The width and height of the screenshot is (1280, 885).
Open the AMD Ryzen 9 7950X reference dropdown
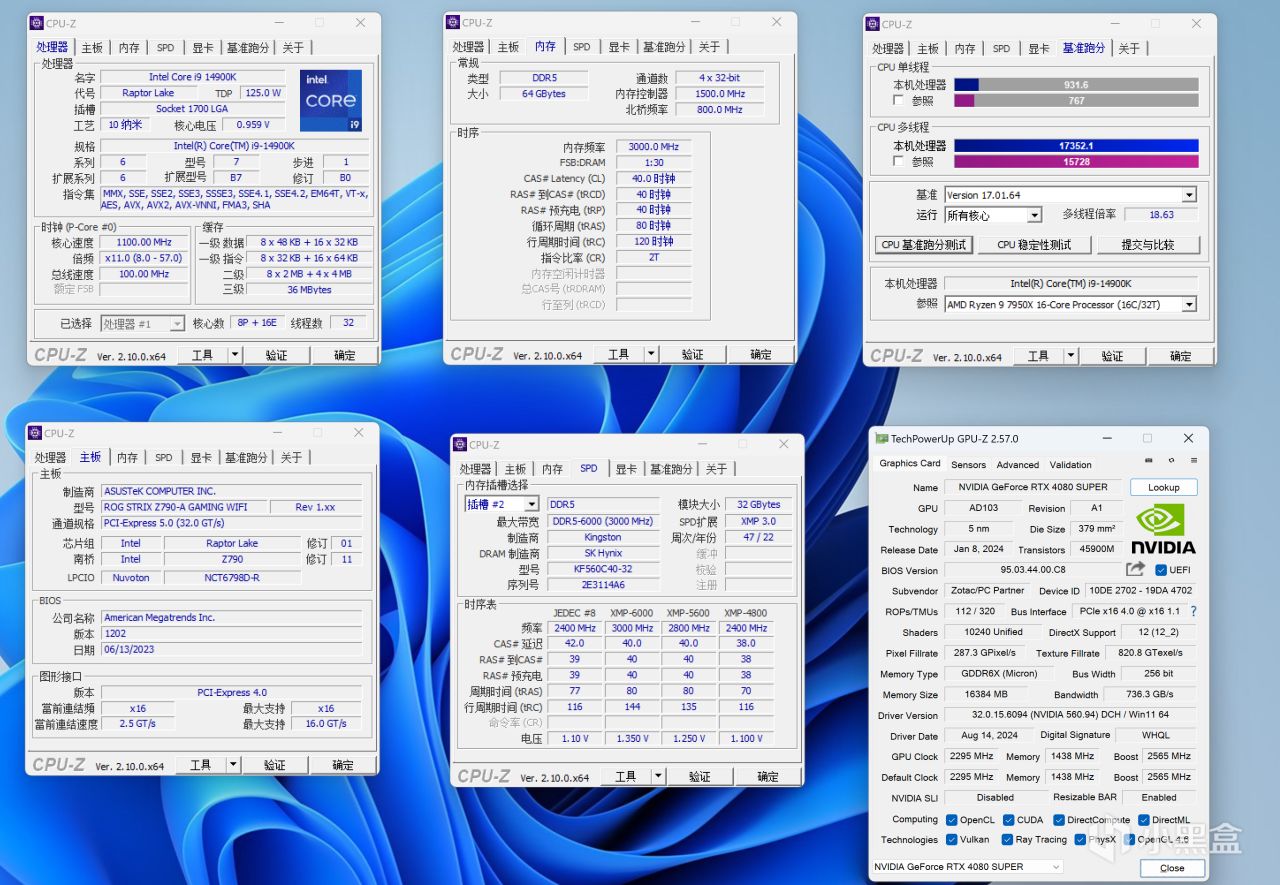[1189, 305]
